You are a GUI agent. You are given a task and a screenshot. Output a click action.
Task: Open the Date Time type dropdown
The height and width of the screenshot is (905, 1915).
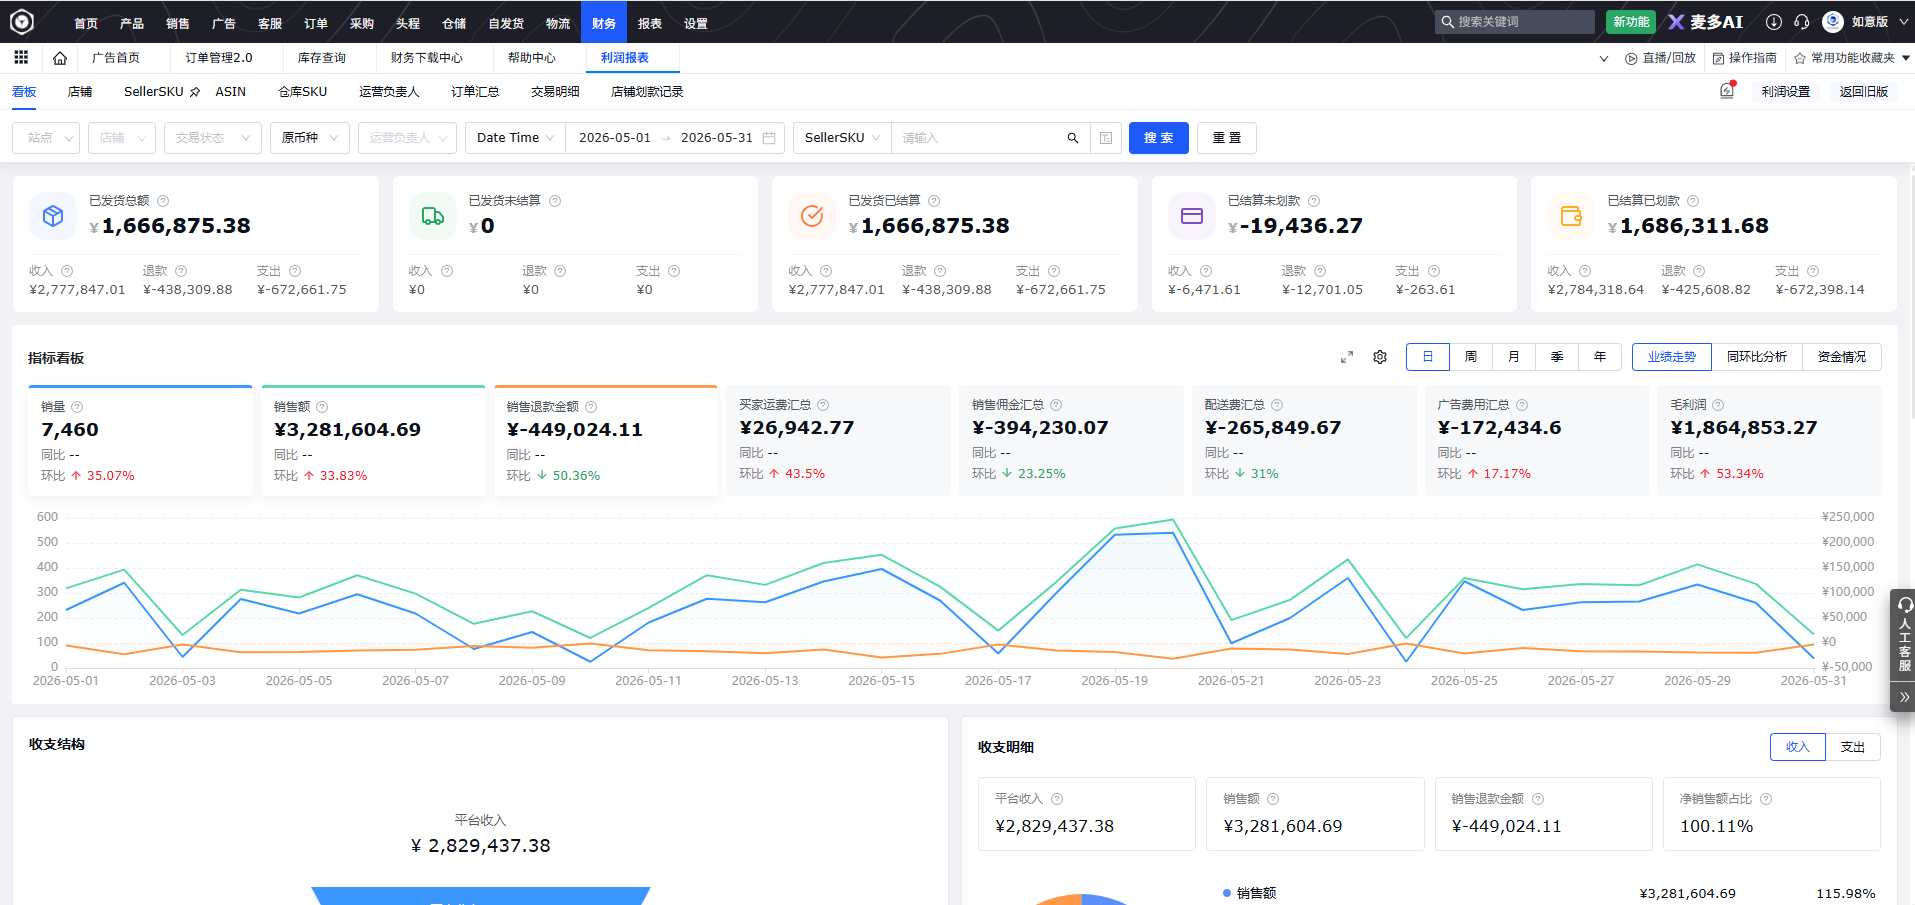[515, 138]
